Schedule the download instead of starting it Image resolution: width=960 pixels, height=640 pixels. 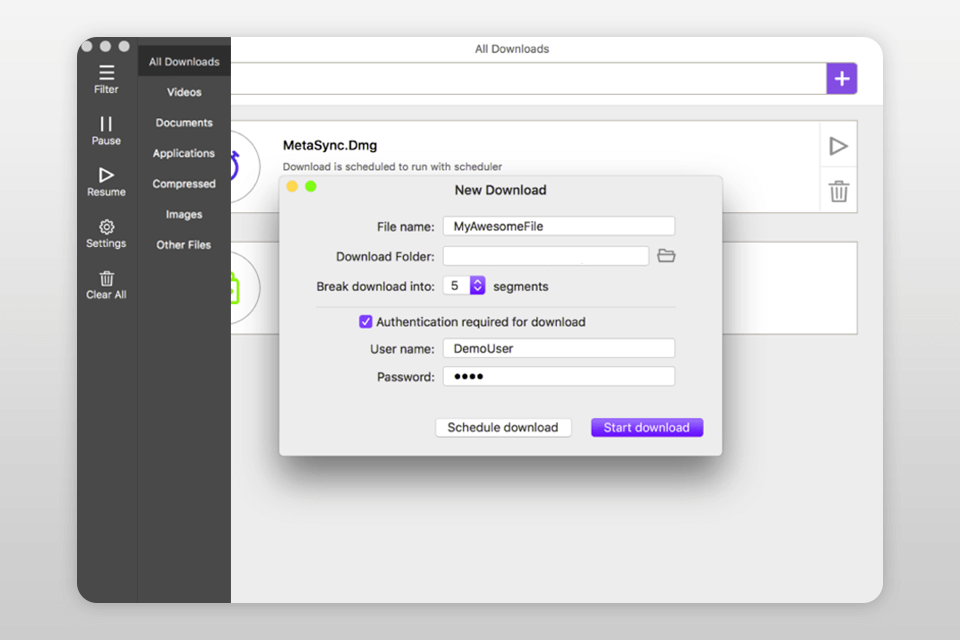click(503, 427)
